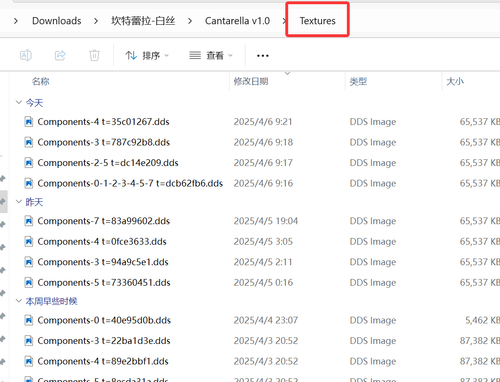500x382 pixels.
Task: Collapse the 本周早些时候 group
Action: (x=19, y=301)
